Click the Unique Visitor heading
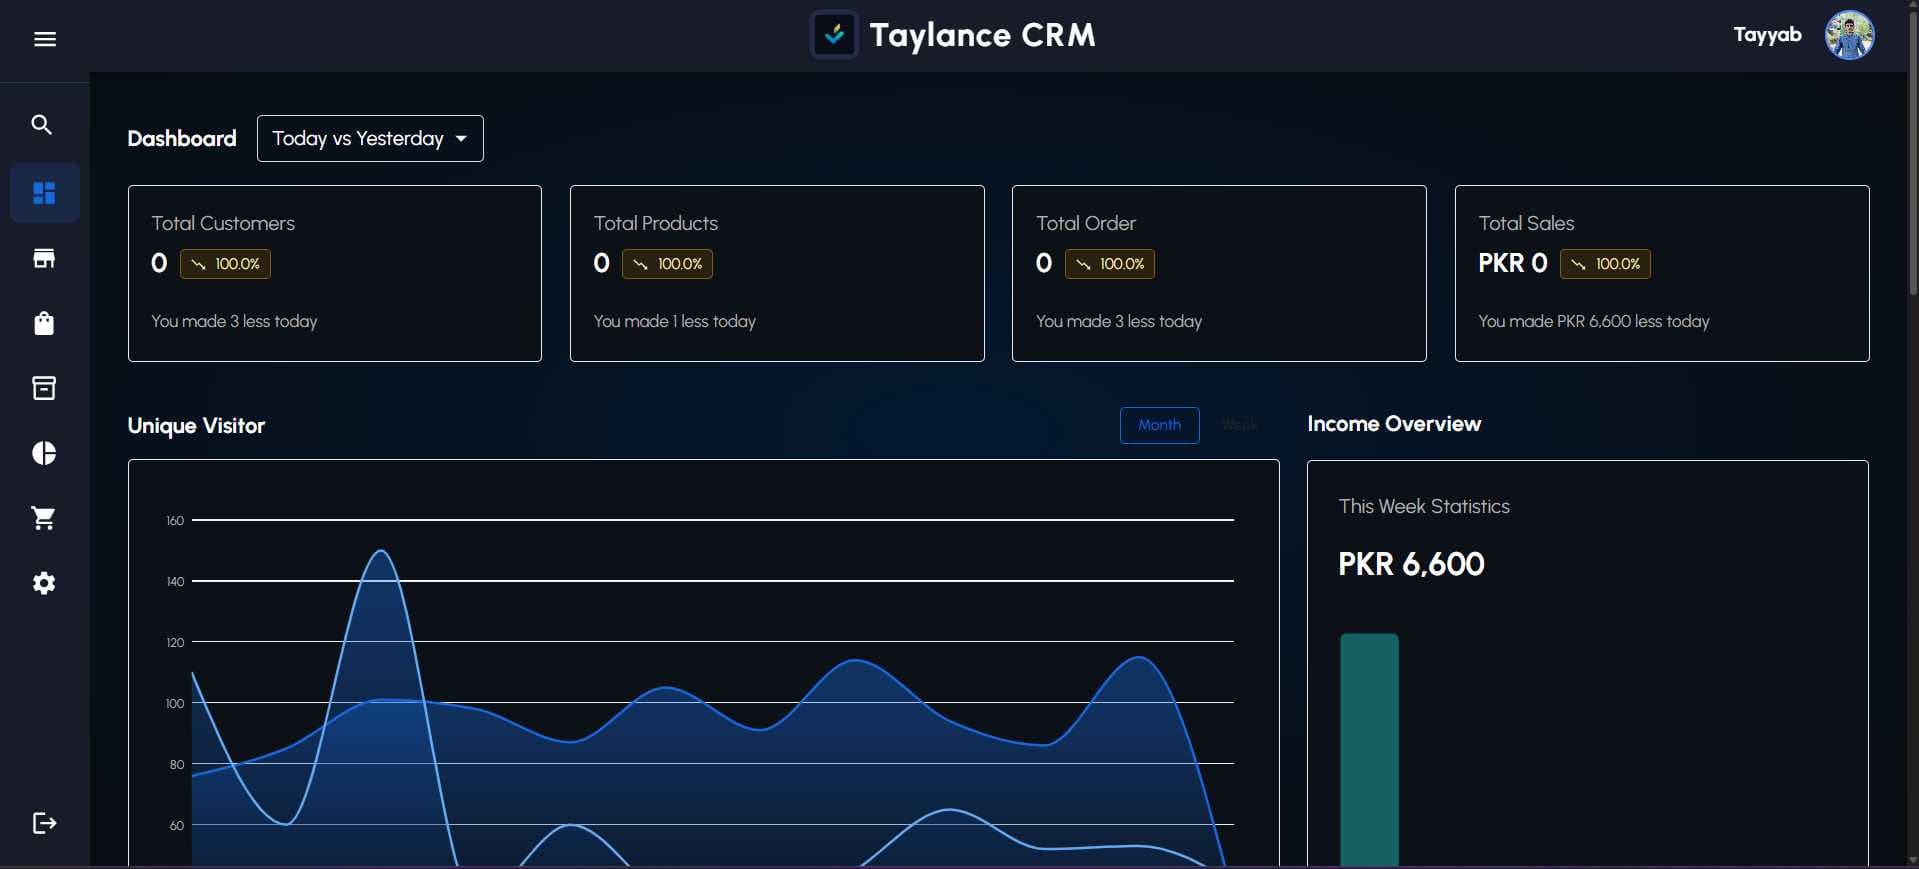The width and height of the screenshot is (1919, 869). point(196,426)
